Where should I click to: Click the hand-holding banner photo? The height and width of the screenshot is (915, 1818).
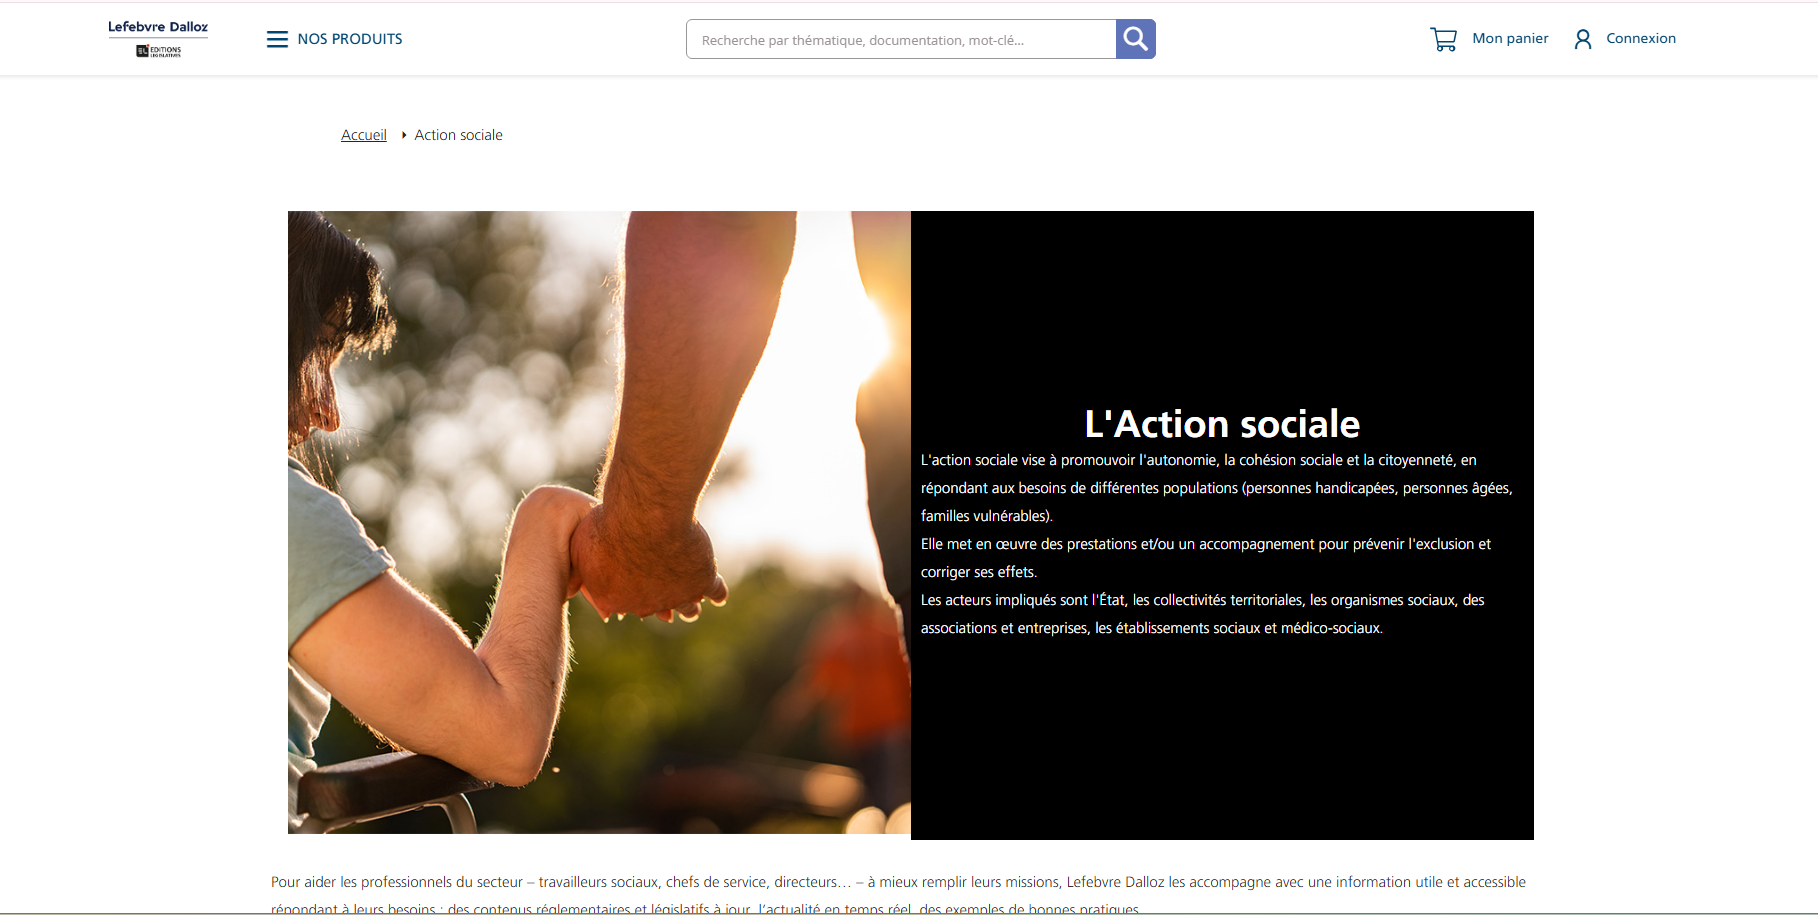click(x=599, y=522)
